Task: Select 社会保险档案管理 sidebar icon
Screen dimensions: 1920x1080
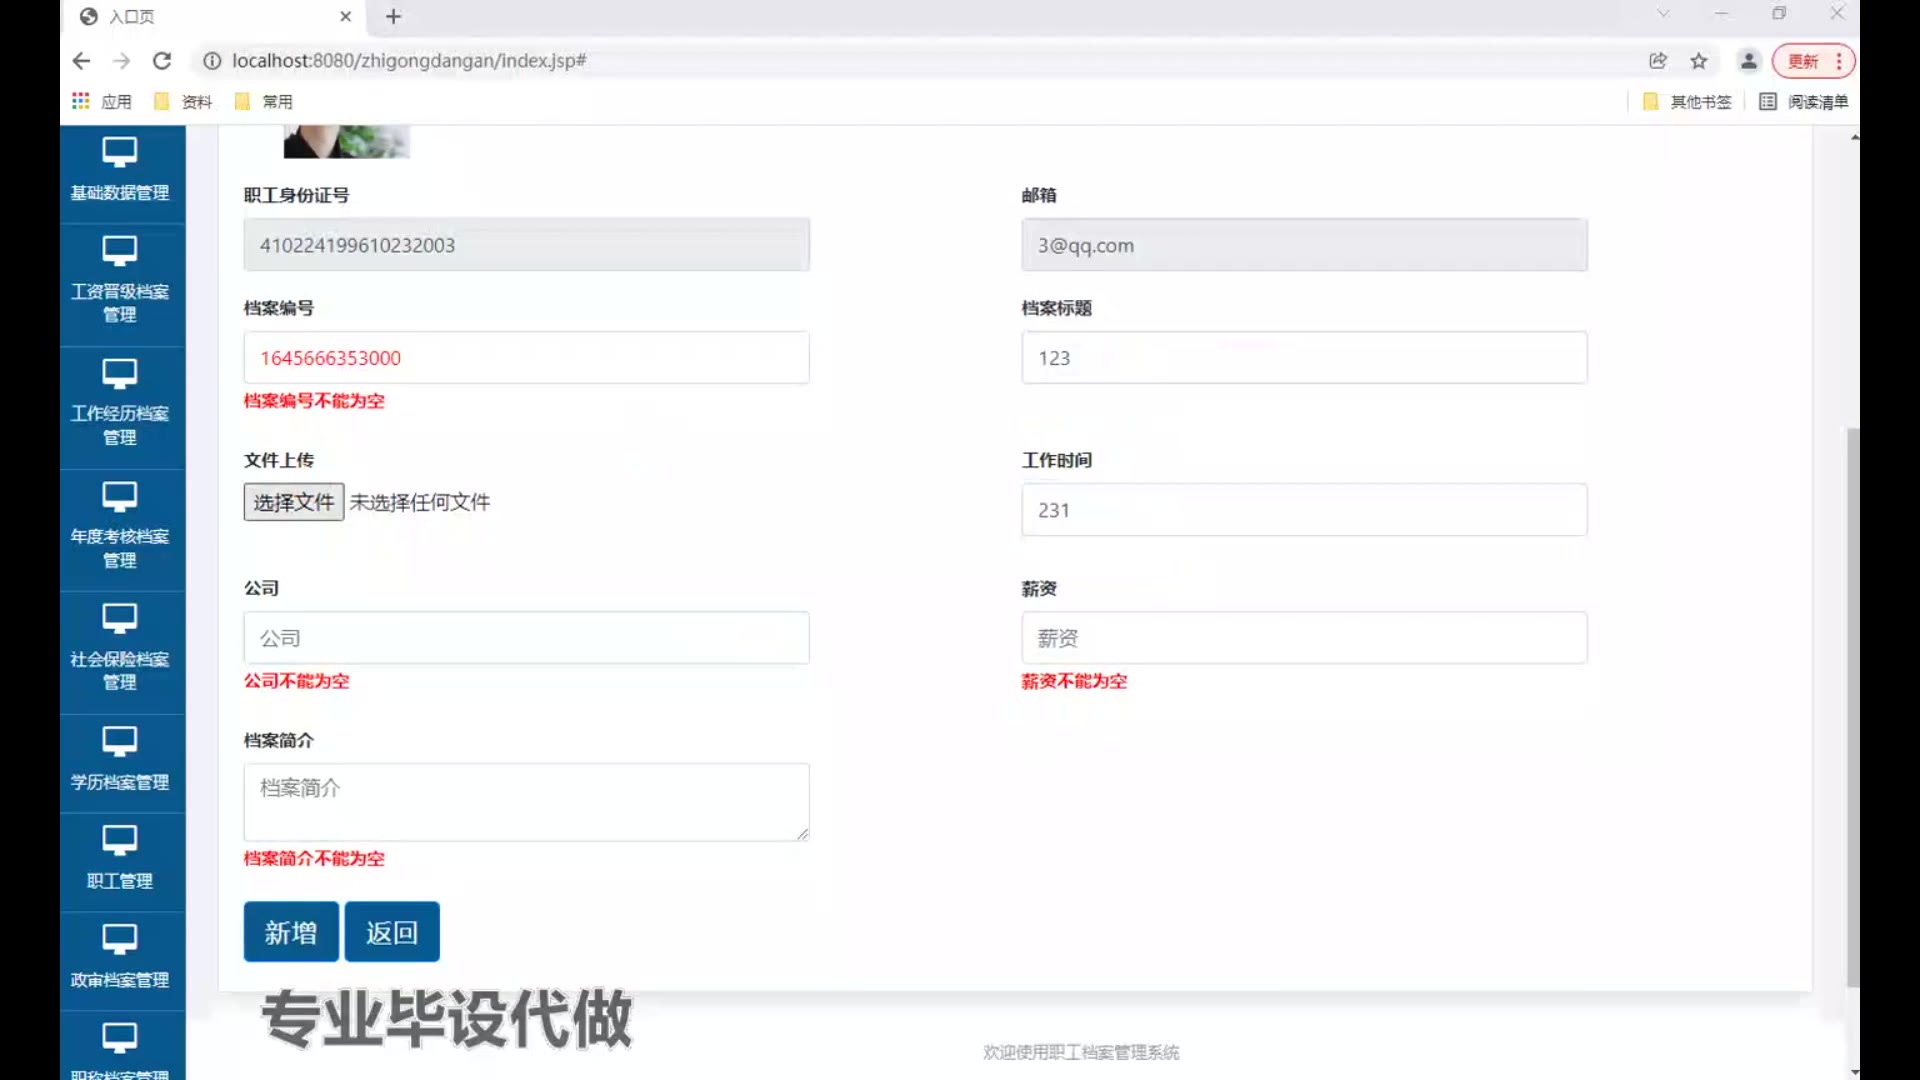Action: [x=119, y=619]
